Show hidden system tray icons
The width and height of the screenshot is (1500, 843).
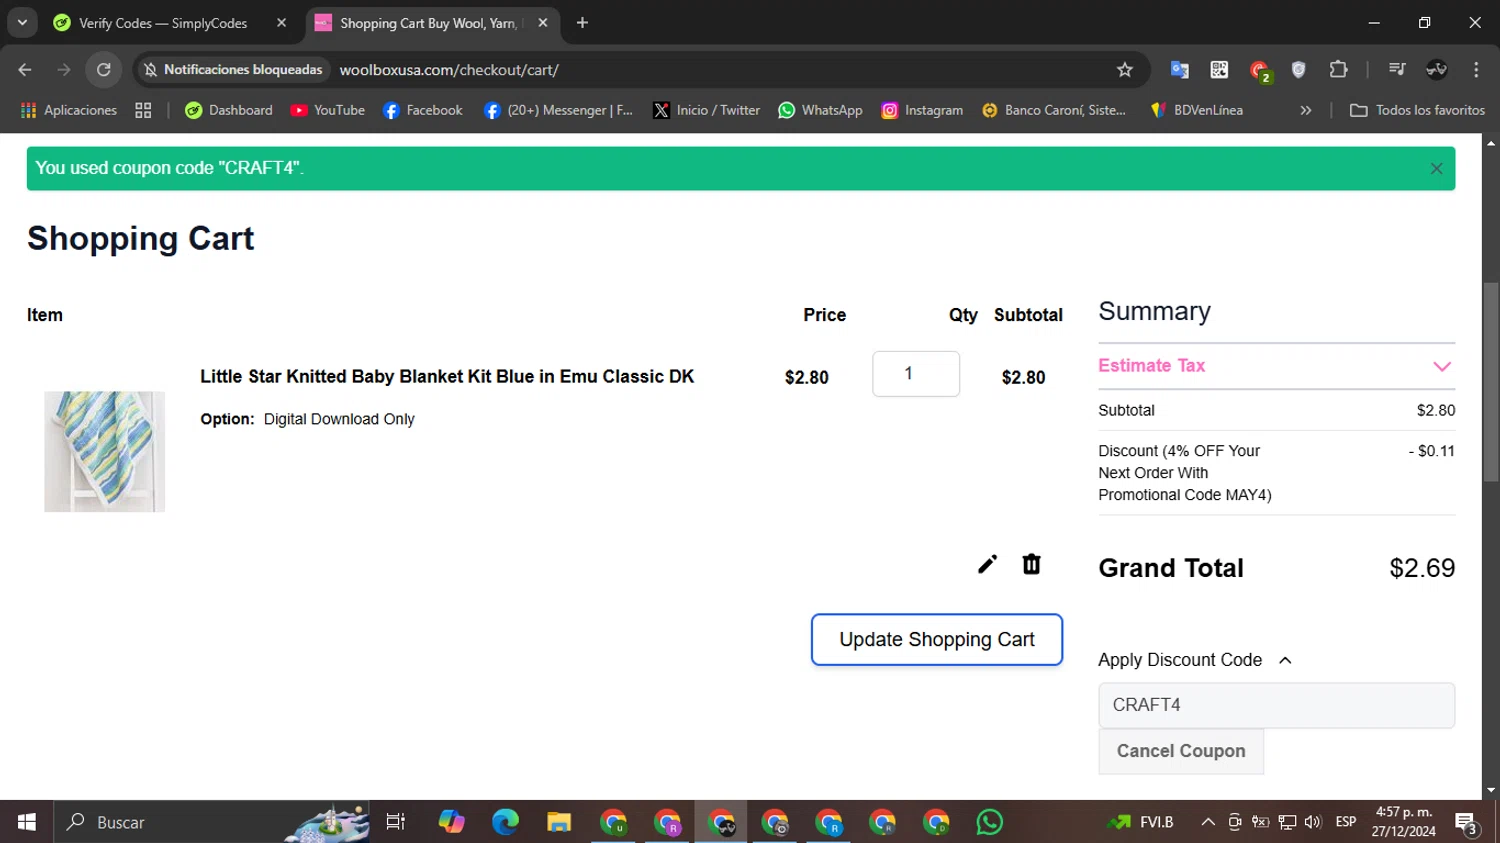click(1208, 822)
